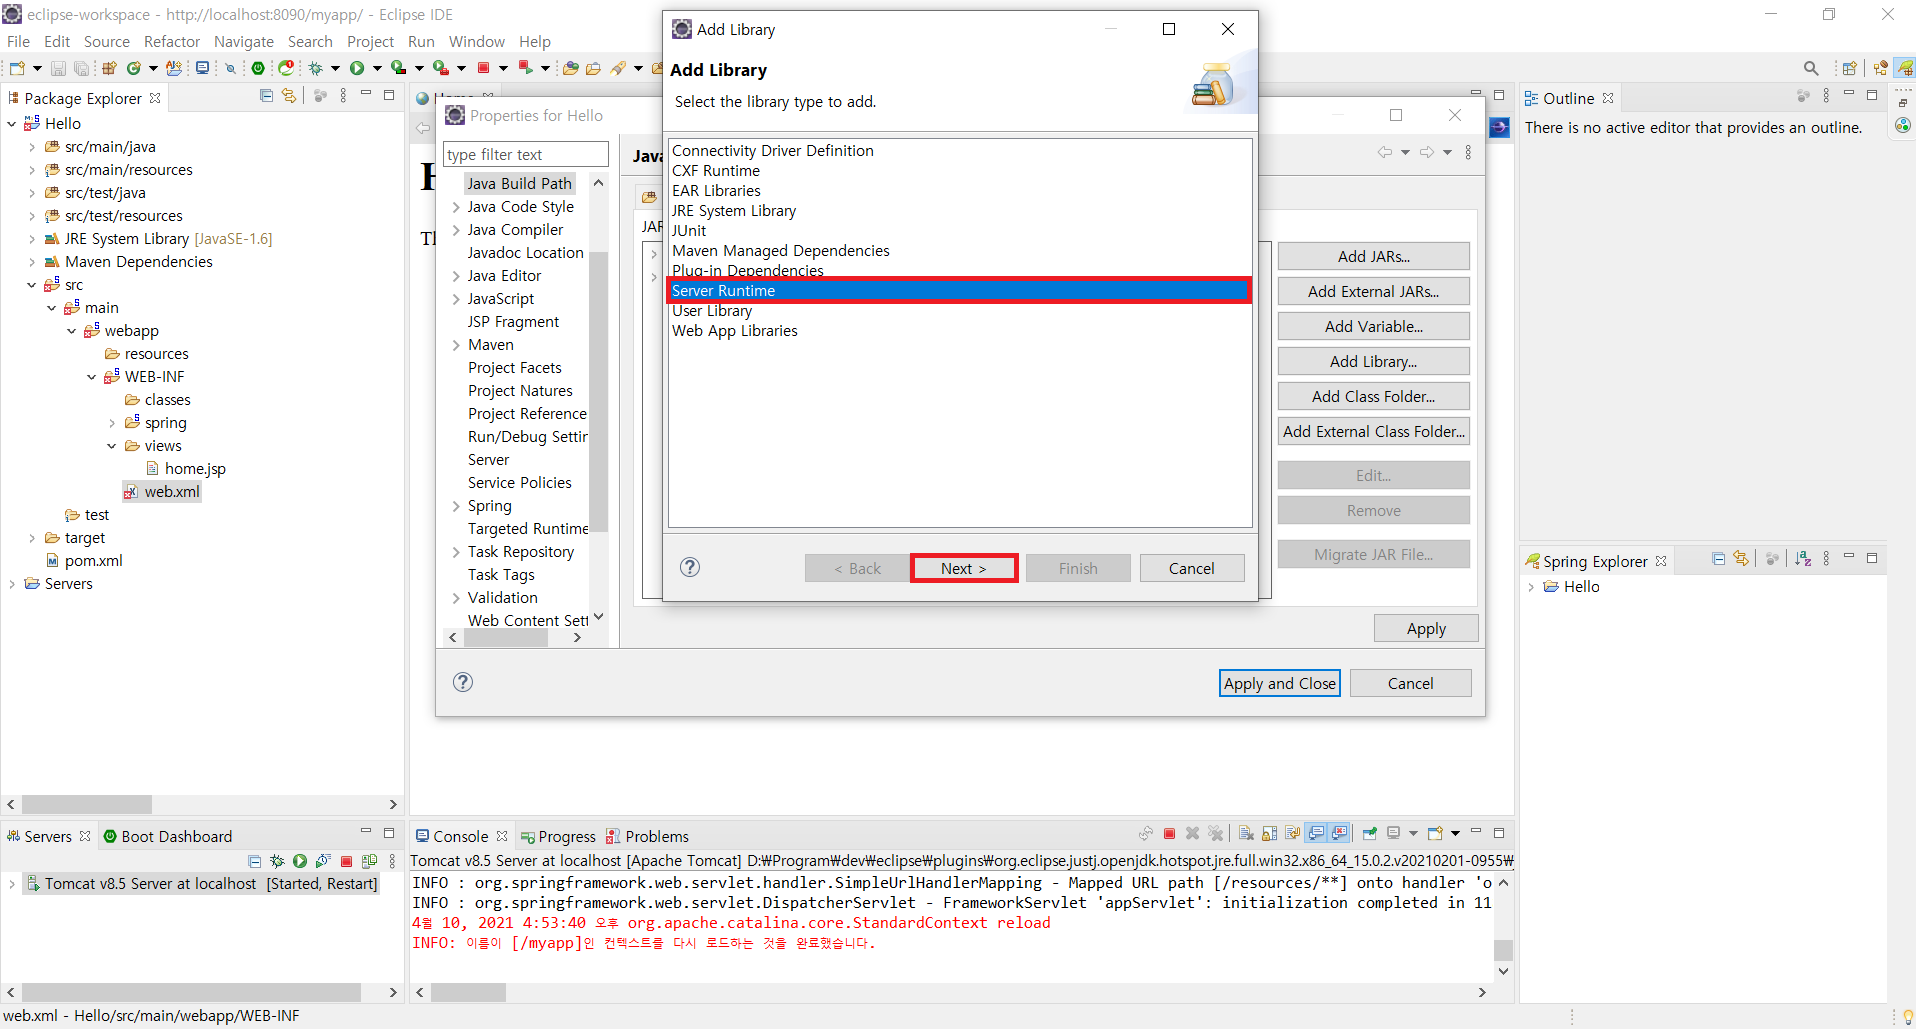
Task: Click Package Explorer horizontal scrollbar thumb
Action: pyautogui.click(x=87, y=805)
